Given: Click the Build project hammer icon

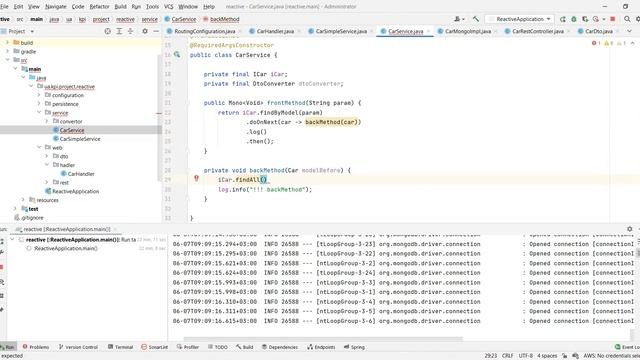Looking at the screenshot, I should [476, 19].
